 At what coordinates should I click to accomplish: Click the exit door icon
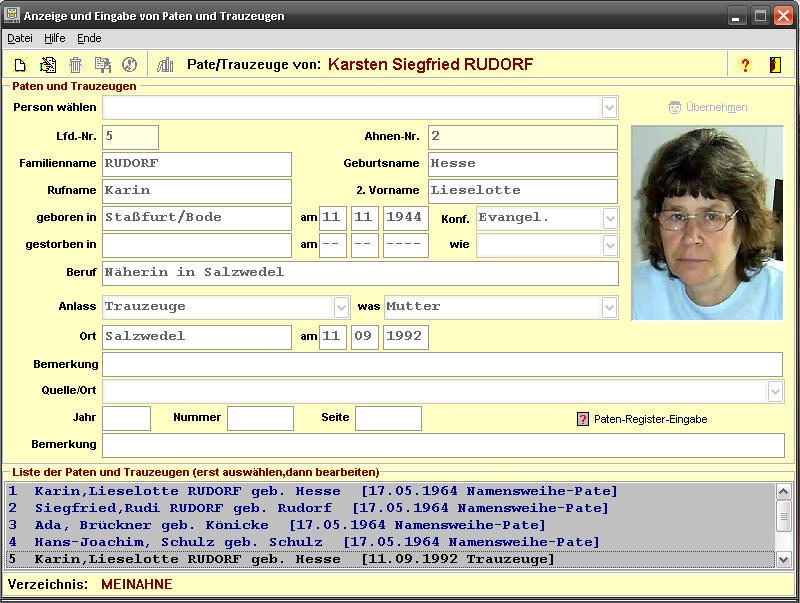tap(774, 65)
